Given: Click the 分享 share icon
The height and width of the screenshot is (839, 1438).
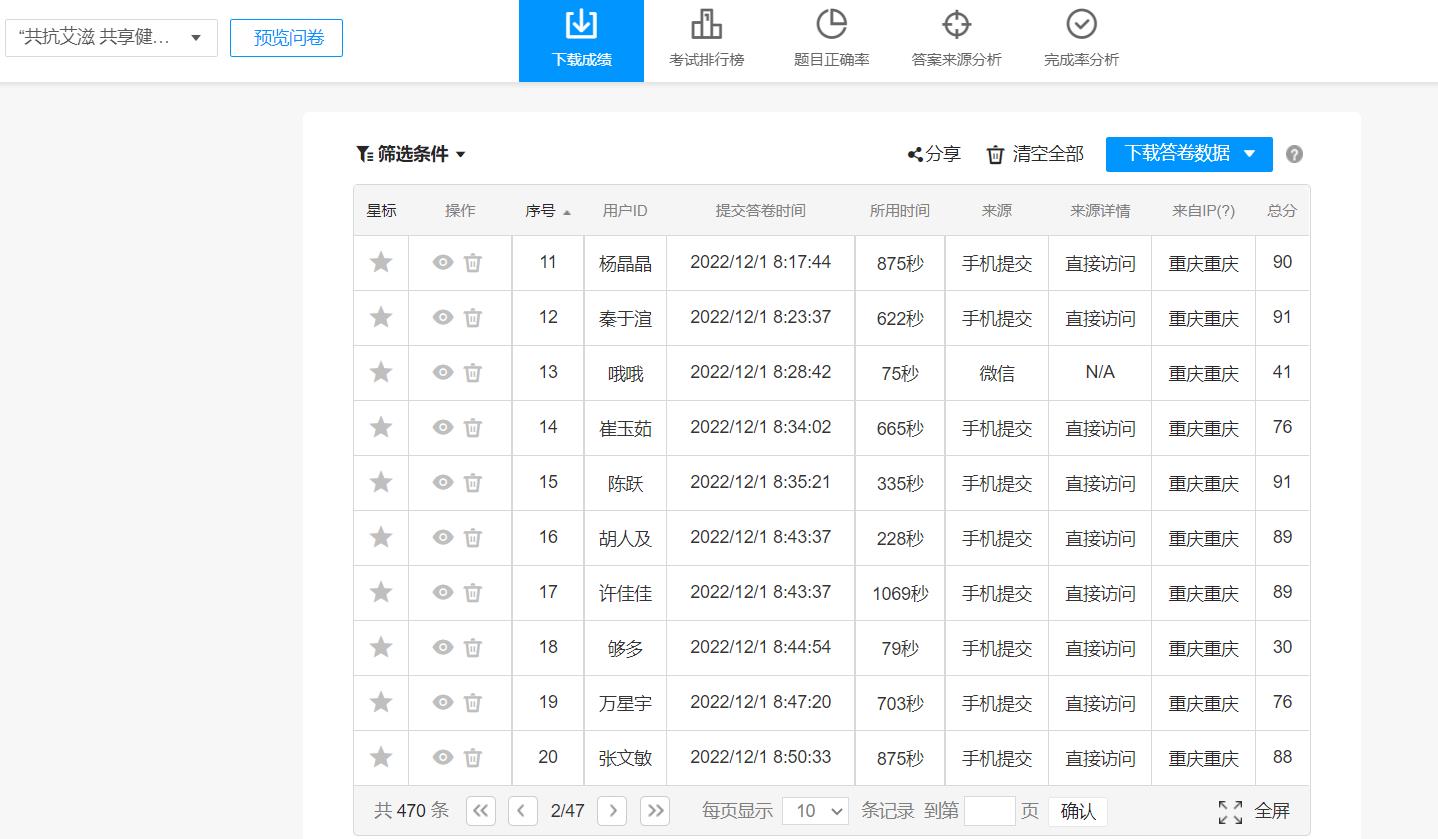Looking at the screenshot, I should coord(915,154).
